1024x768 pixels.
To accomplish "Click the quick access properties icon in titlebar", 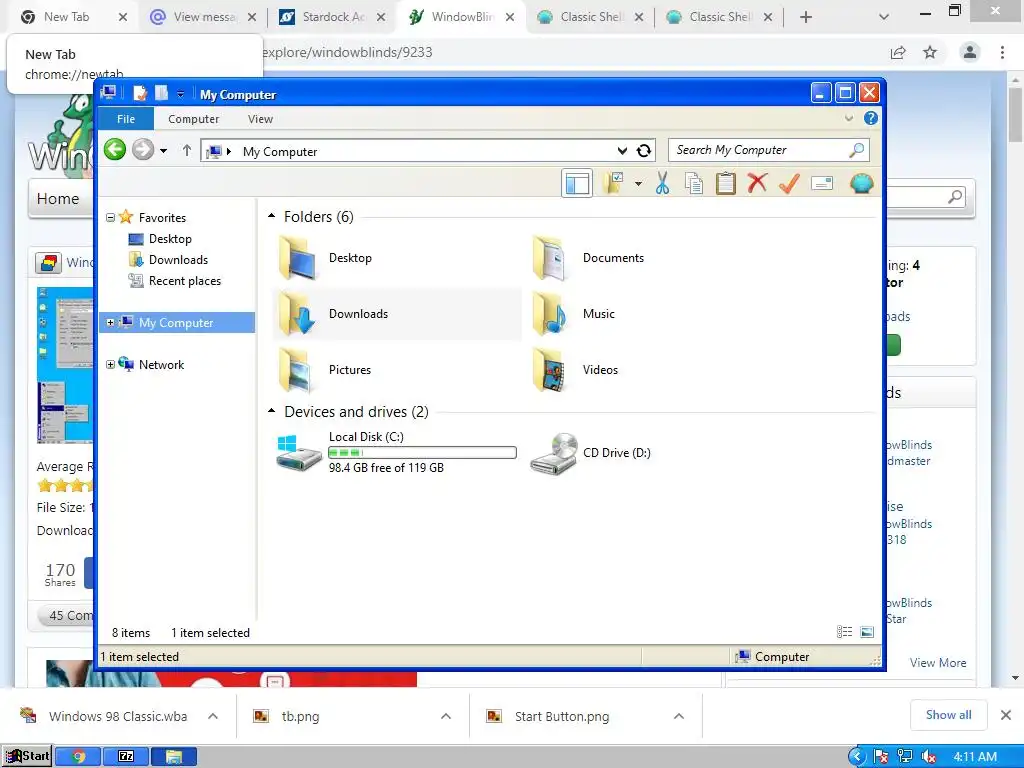I will pos(140,93).
